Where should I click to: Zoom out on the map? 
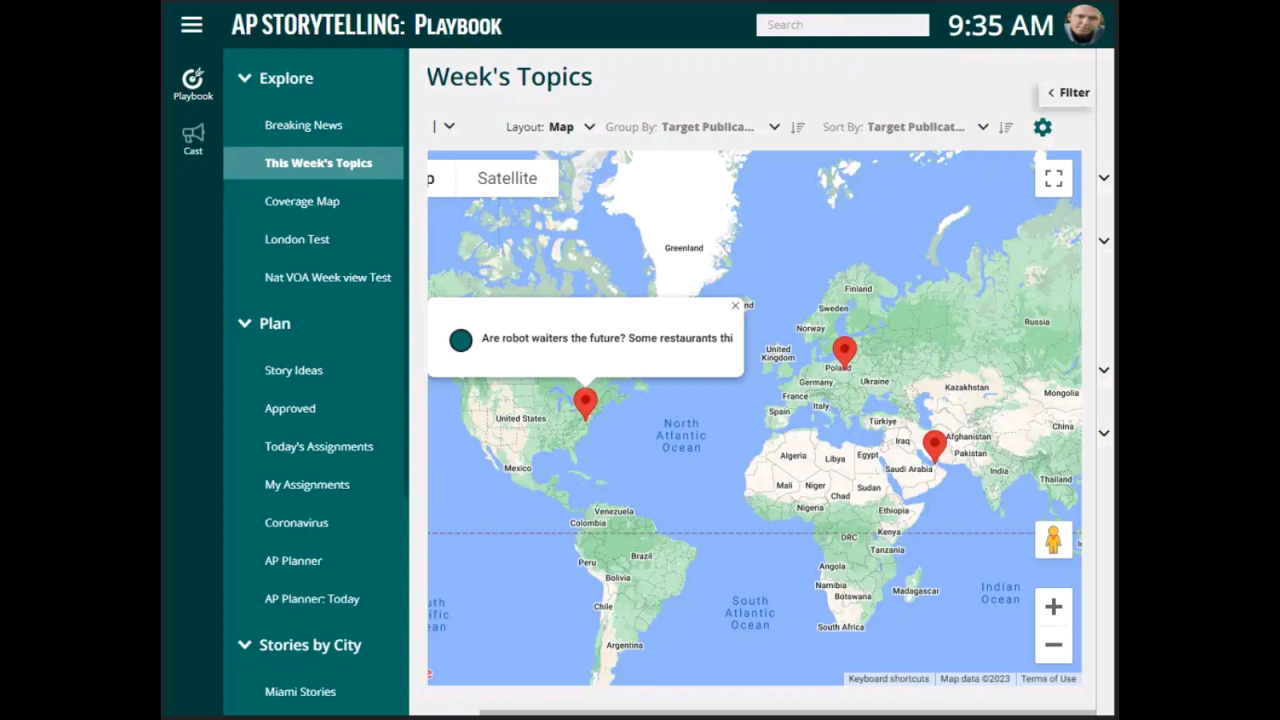[x=1053, y=645]
